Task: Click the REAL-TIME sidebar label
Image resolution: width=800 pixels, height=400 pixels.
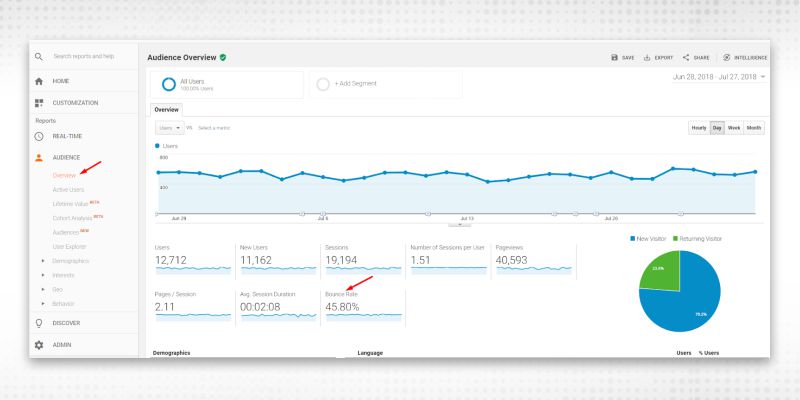Action: click(67, 136)
